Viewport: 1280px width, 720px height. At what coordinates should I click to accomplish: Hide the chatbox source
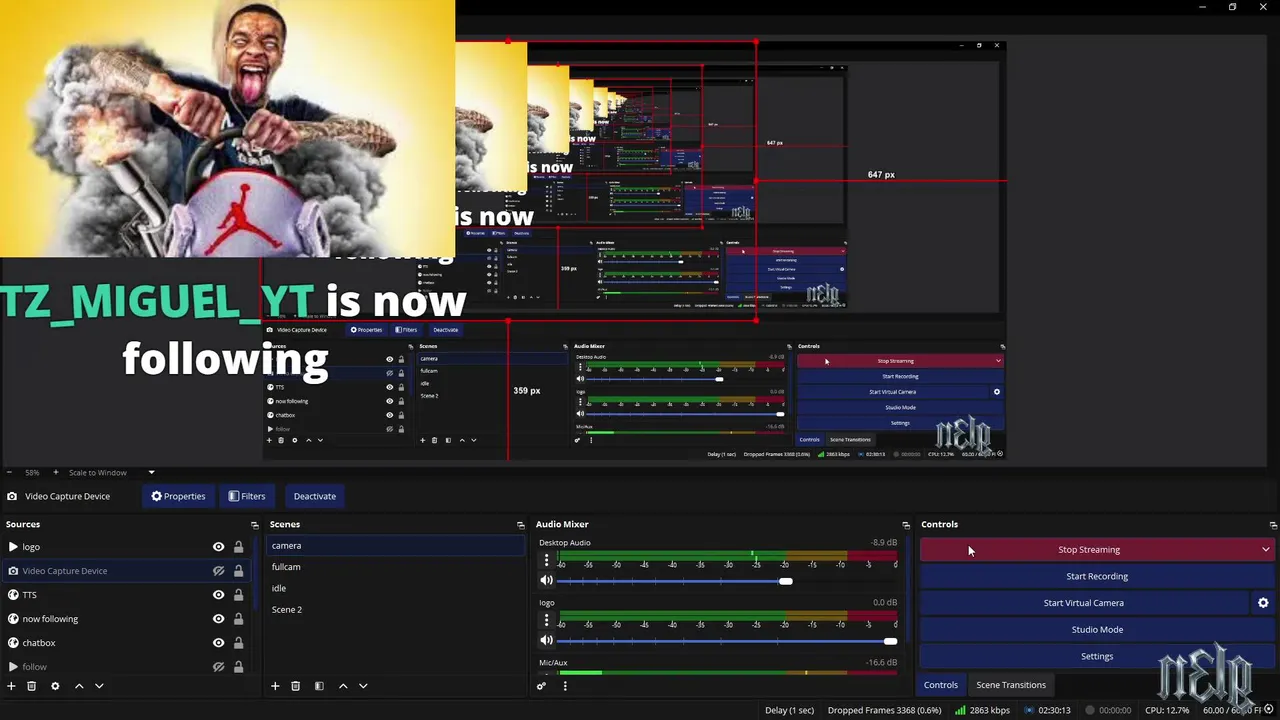pos(218,643)
